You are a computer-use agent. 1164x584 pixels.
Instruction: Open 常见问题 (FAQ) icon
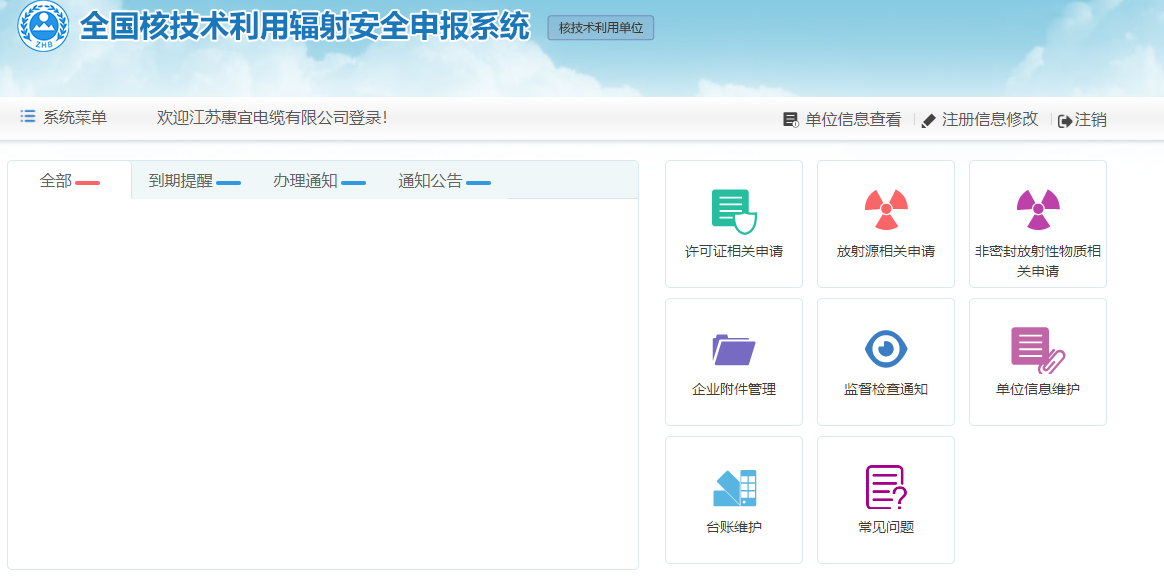coord(885,499)
